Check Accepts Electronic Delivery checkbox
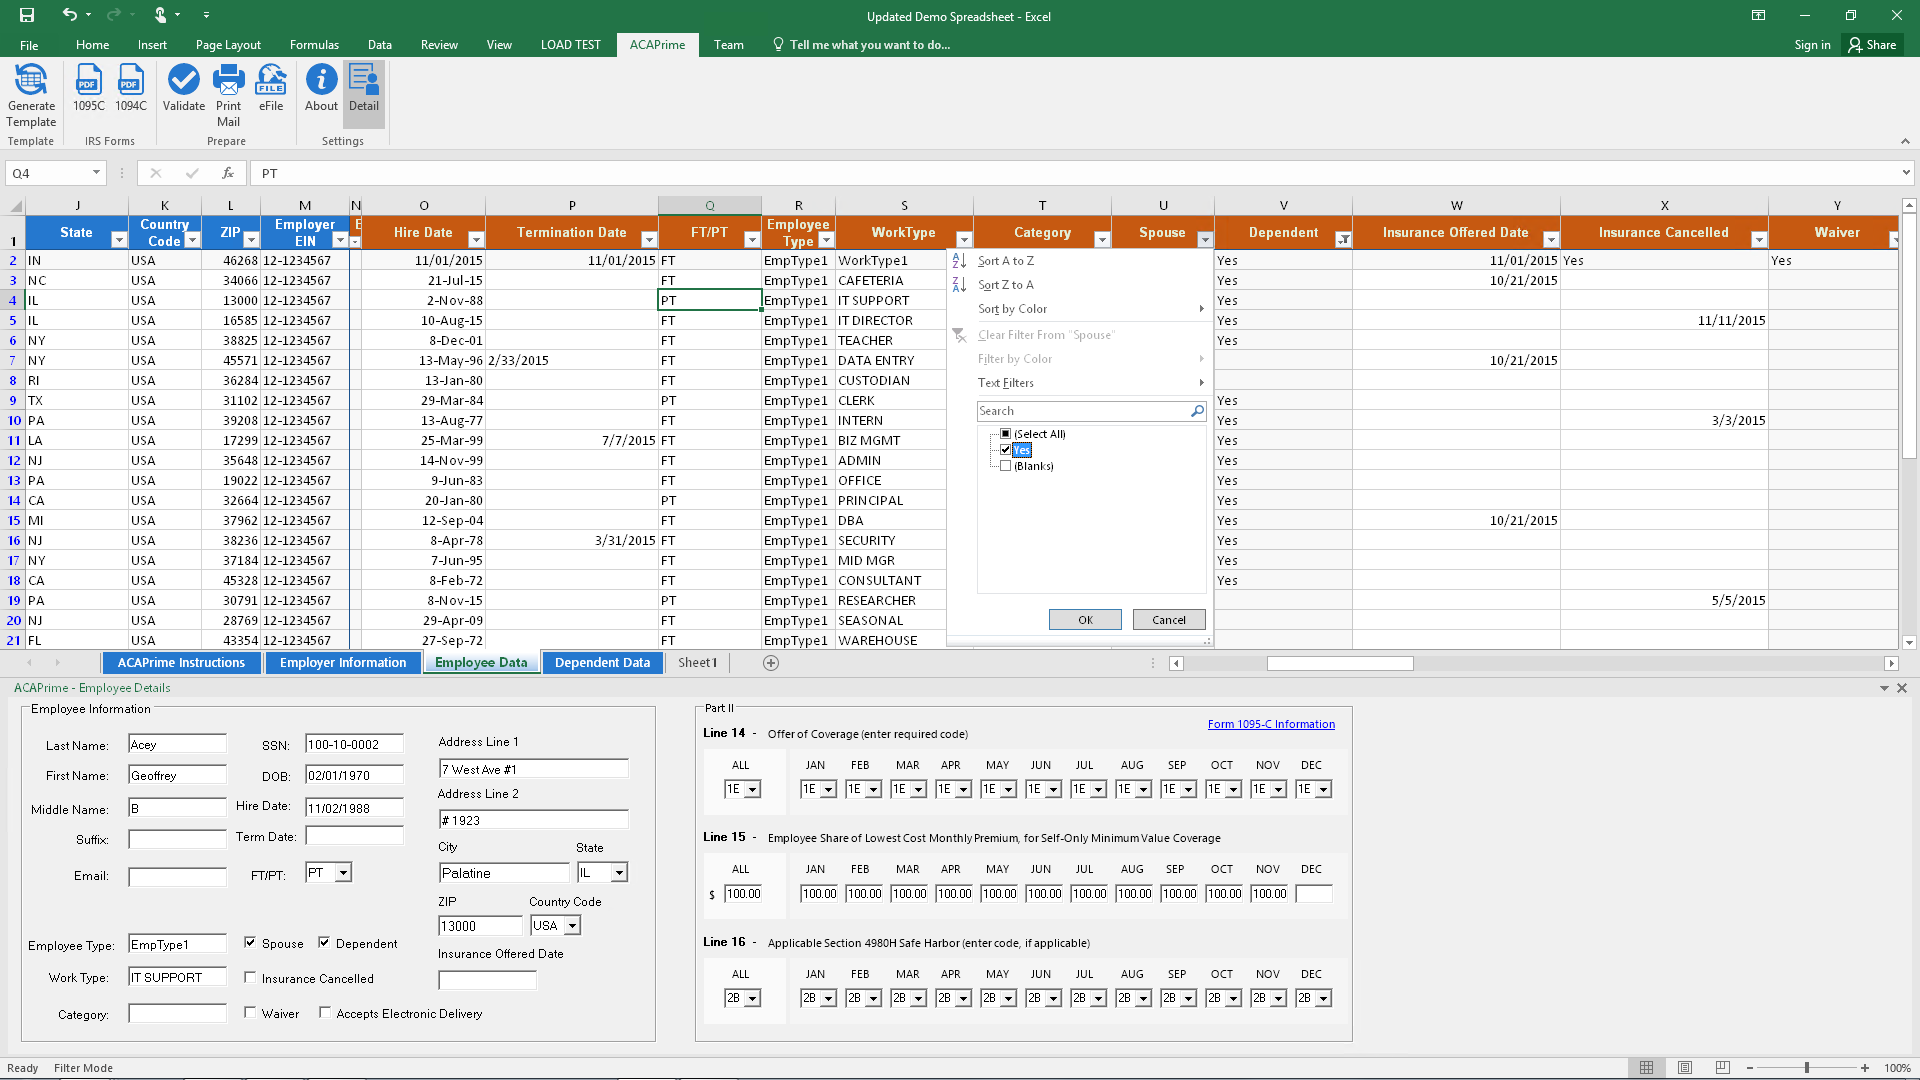Screen dimensions: 1920x1080 (x=325, y=1012)
